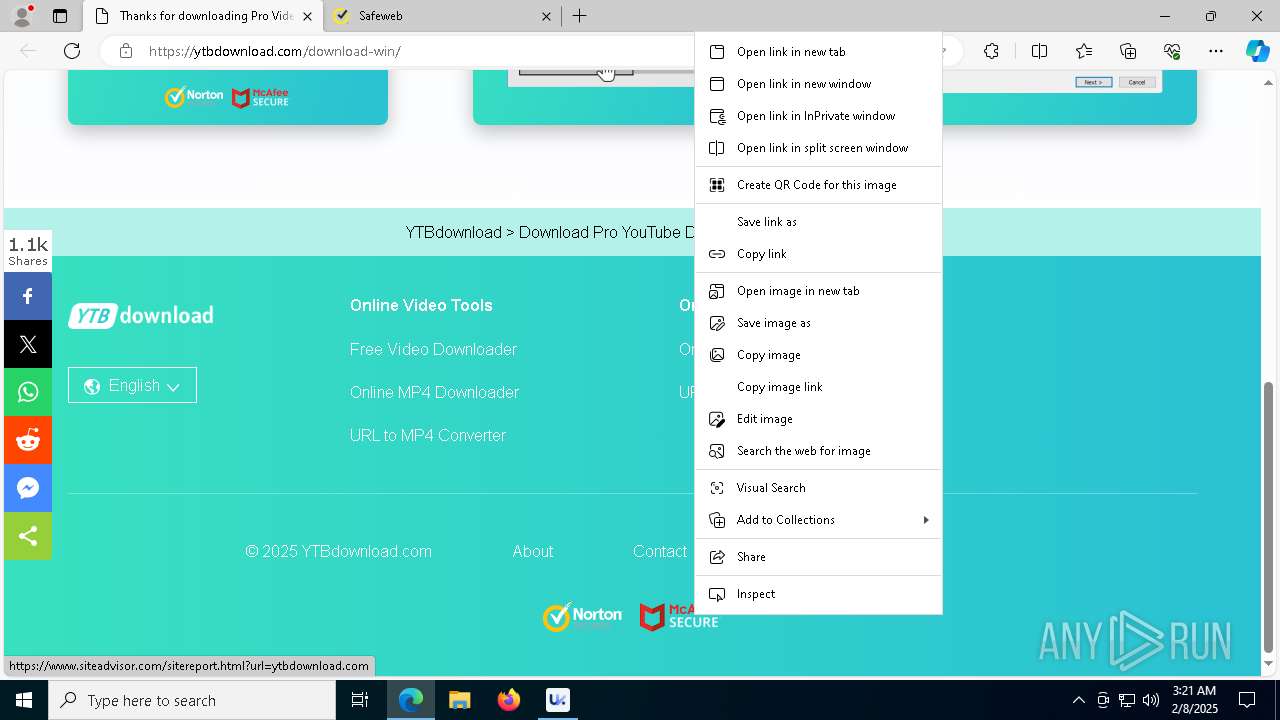Open Task View on taskbar
The height and width of the screenshot is (720, 1280).
pyautogui.click(x=360, y=700)
